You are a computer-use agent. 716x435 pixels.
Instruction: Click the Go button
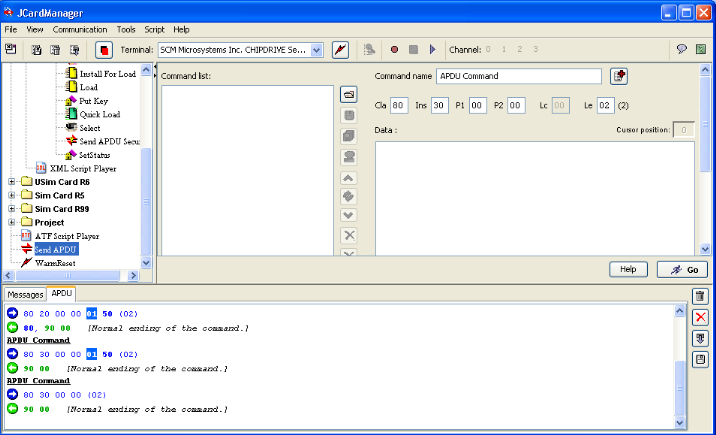point(682,270)
